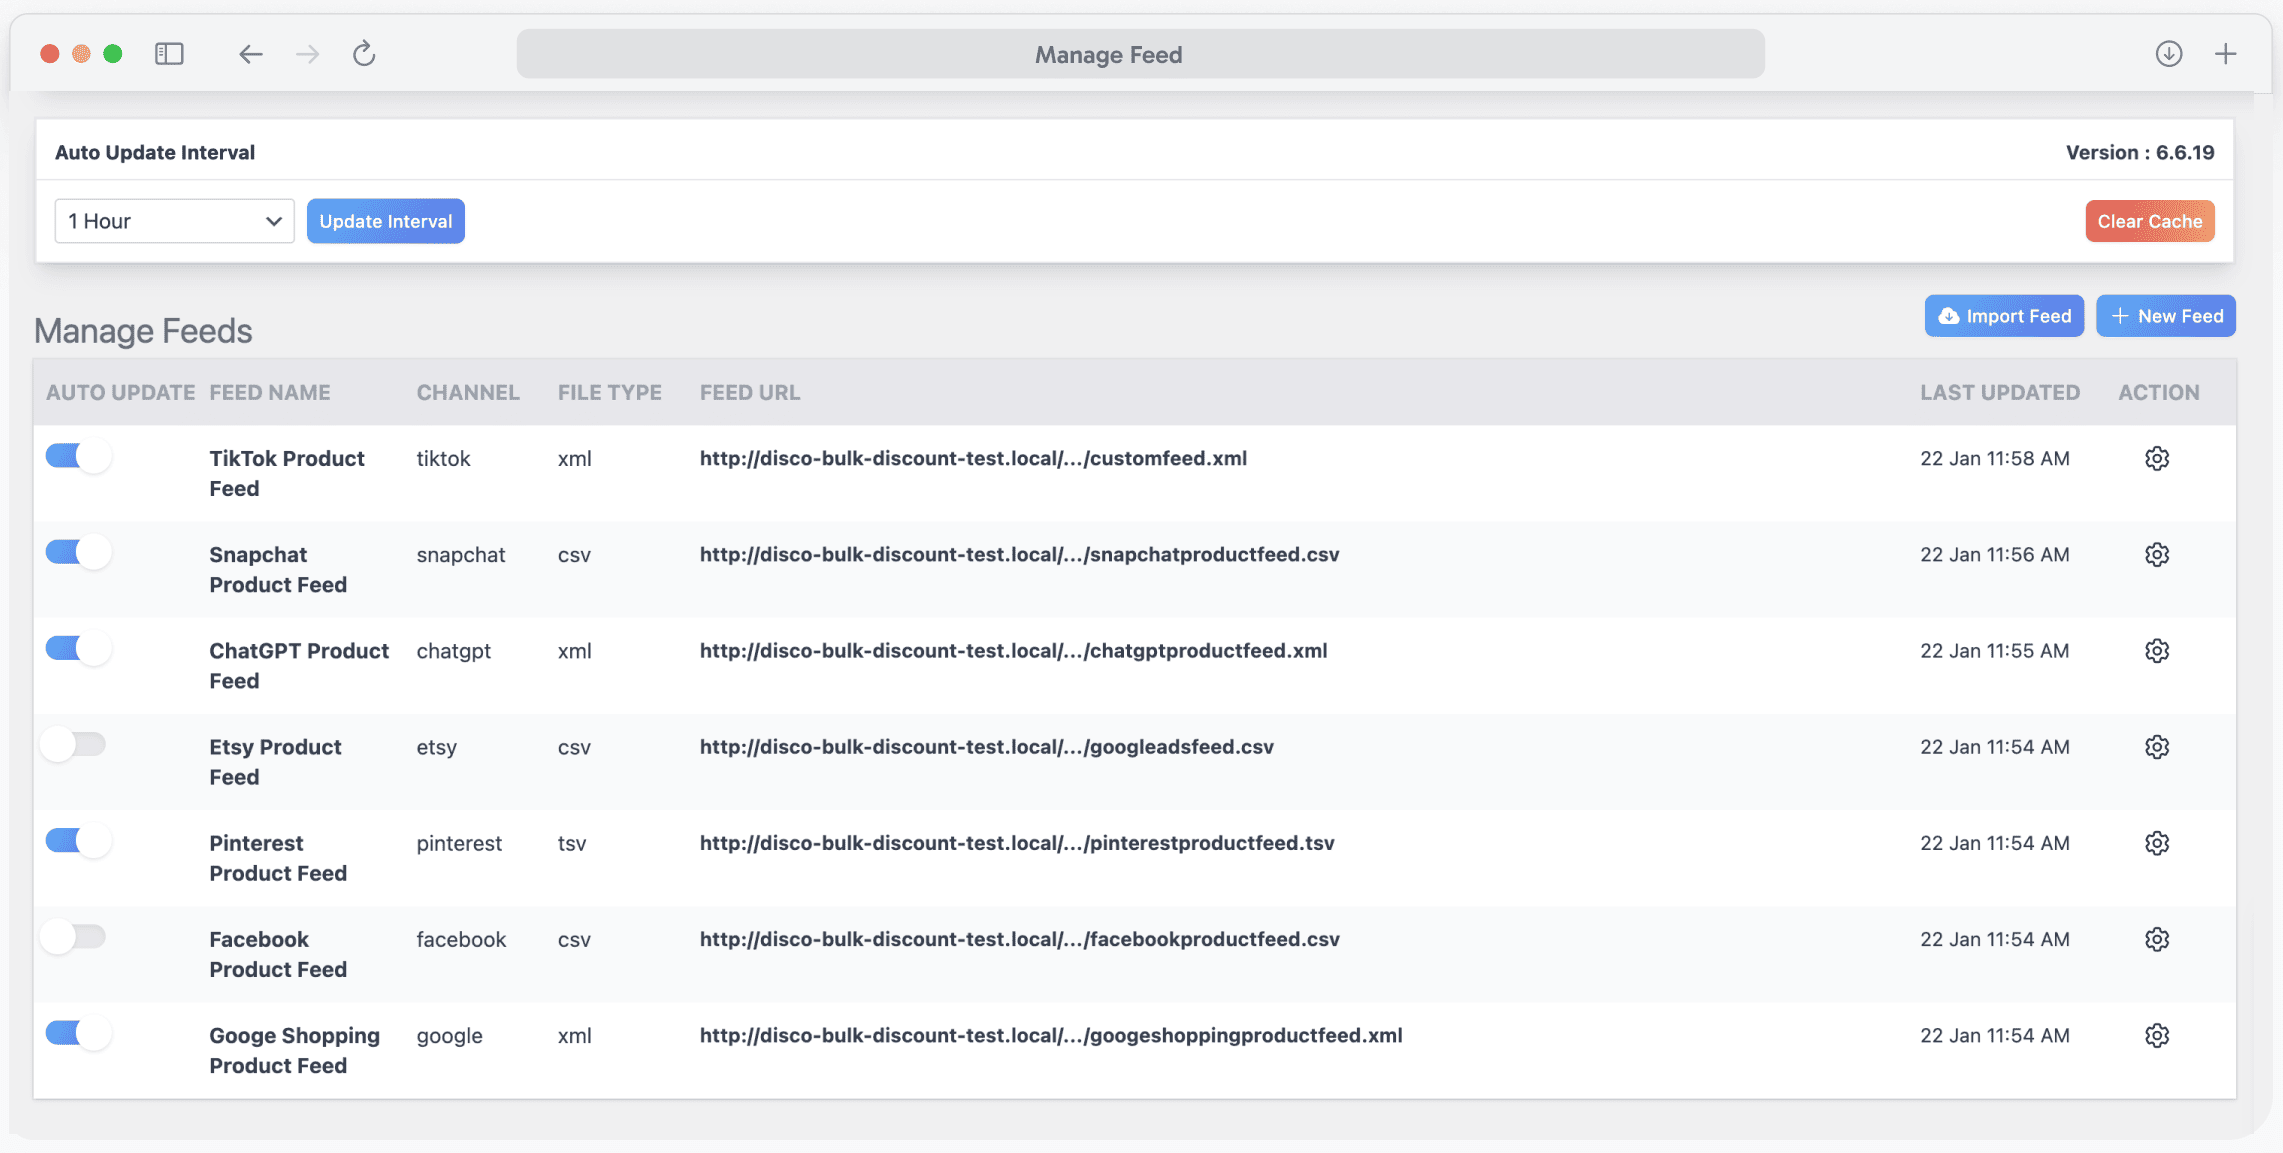Open settings for TikTok Product Feed
Viewport: 2283px width, 1153px height.
click(2157, 458)
